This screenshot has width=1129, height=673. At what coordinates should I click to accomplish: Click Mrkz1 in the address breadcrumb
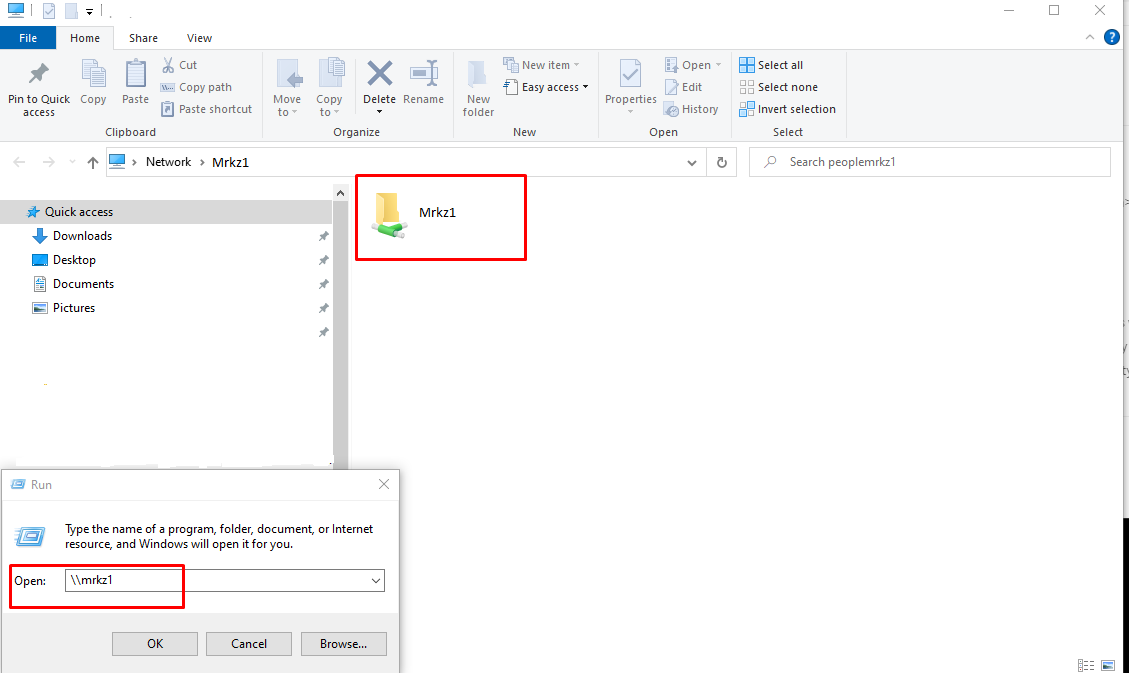pos(230,162)
